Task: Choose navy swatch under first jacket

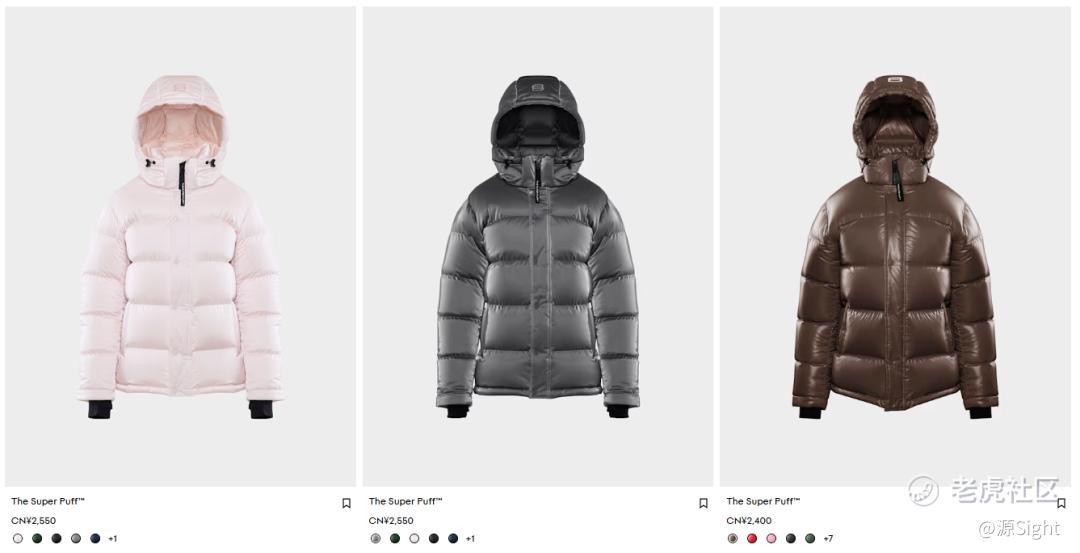Action: coord(95,539)
